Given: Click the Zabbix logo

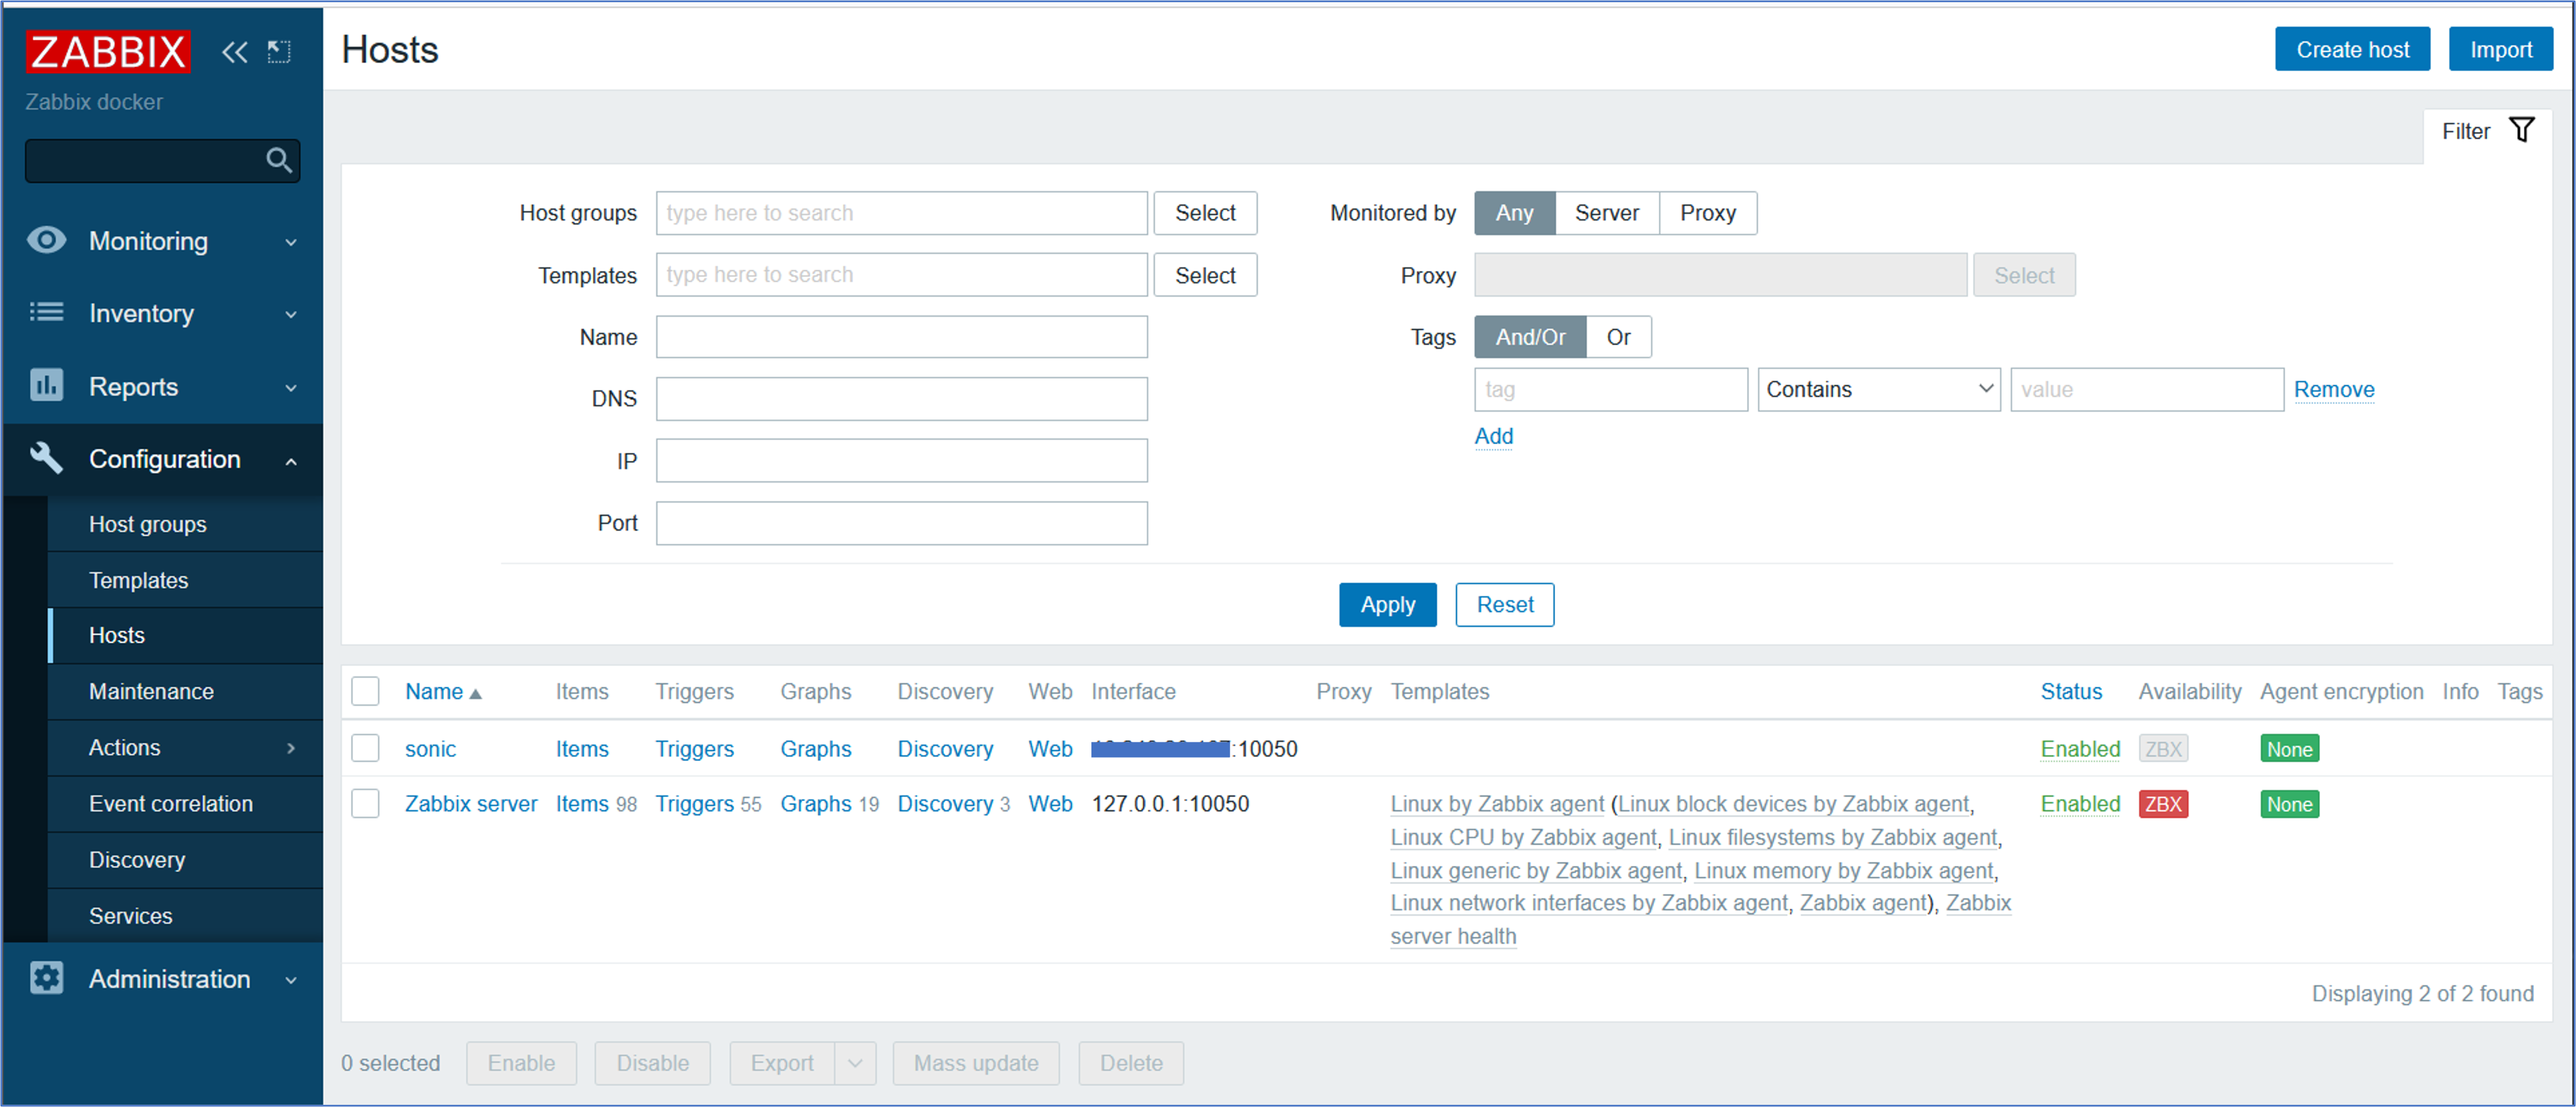Looking at the screenshot, I should [108, 51].
